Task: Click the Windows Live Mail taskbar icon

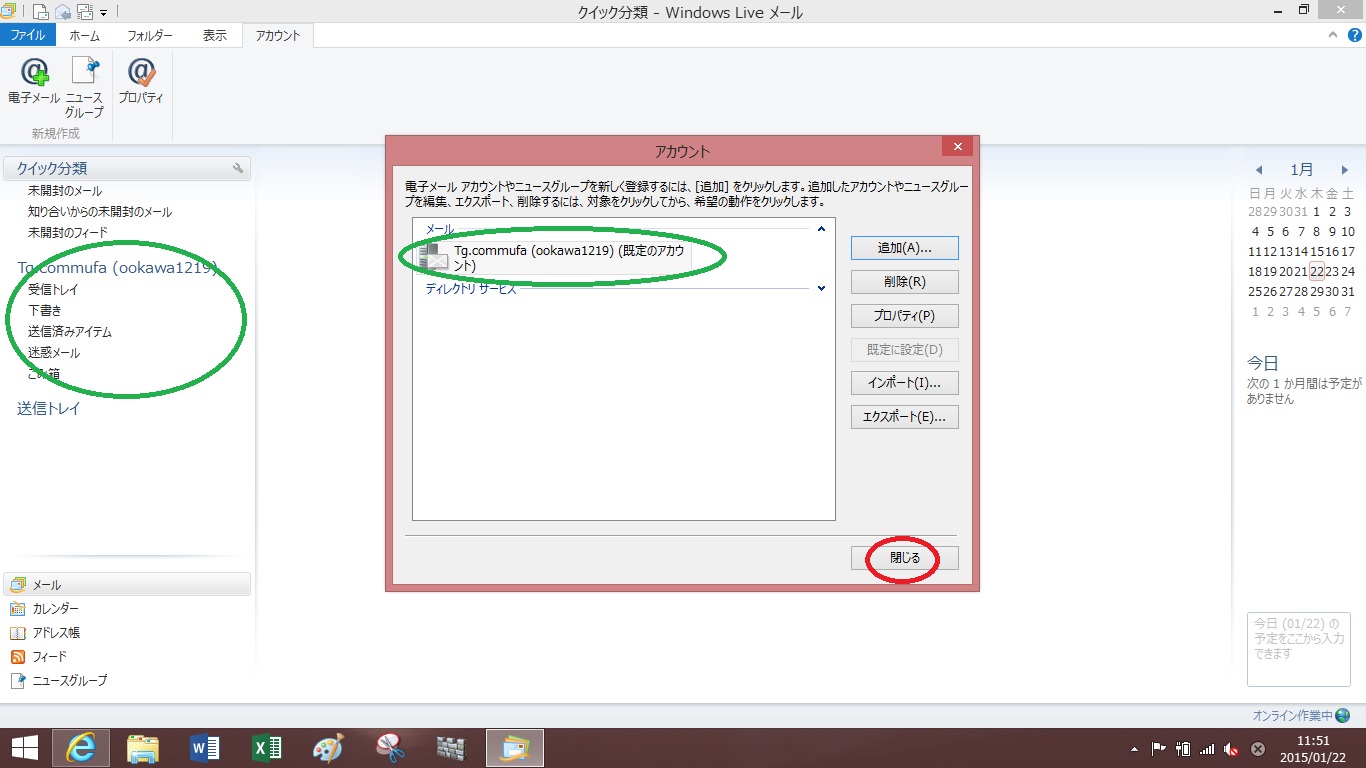Action: pyautogui.click(x=515, y=748)
